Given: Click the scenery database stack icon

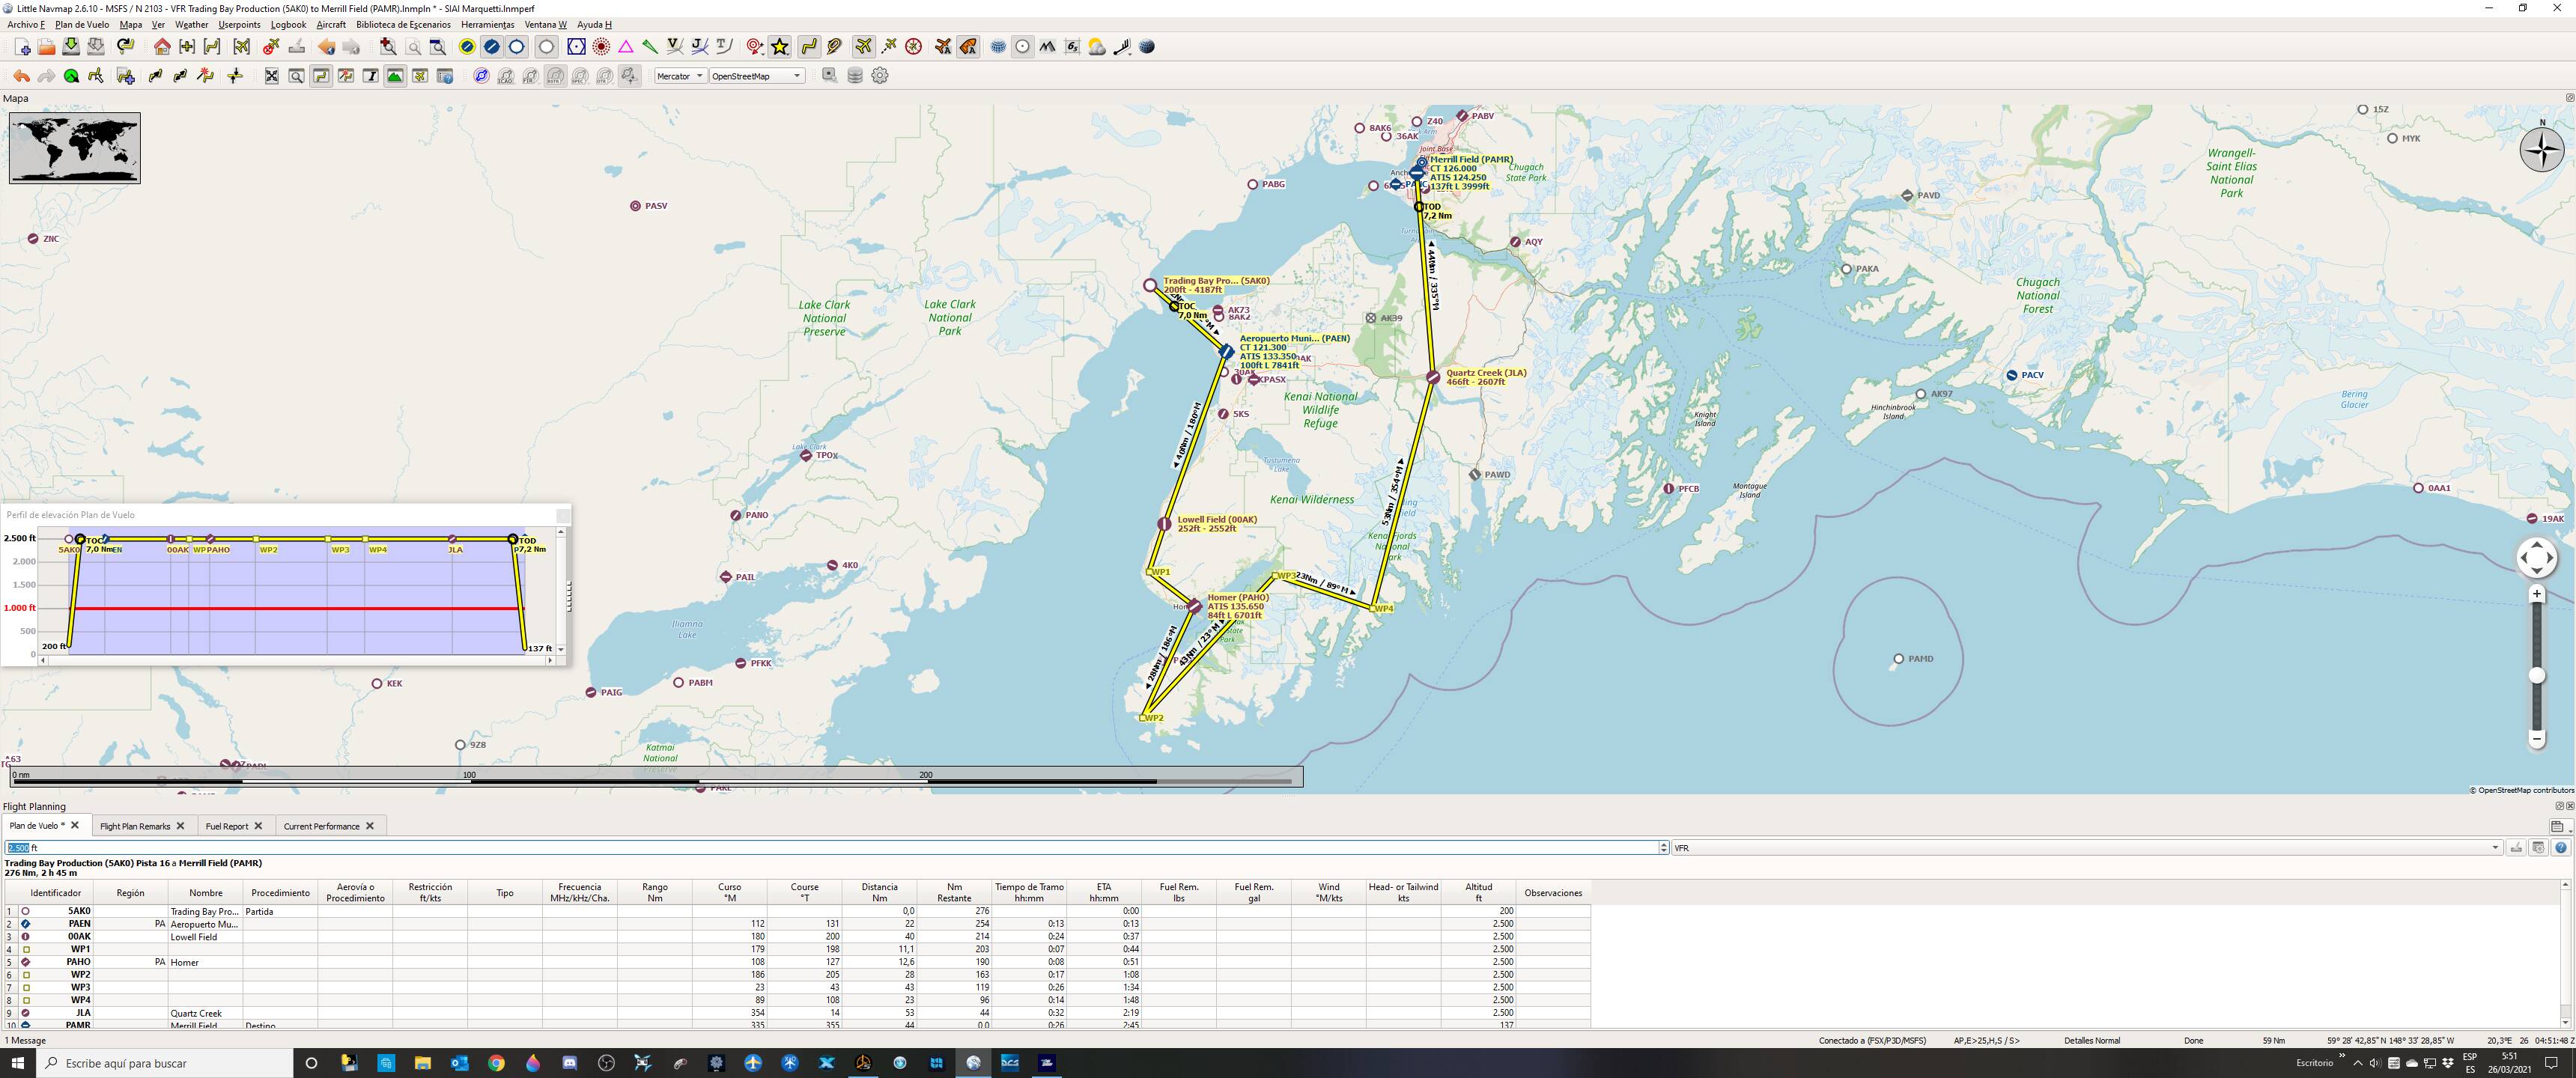Looking at the screenshot, I should 855,76.
